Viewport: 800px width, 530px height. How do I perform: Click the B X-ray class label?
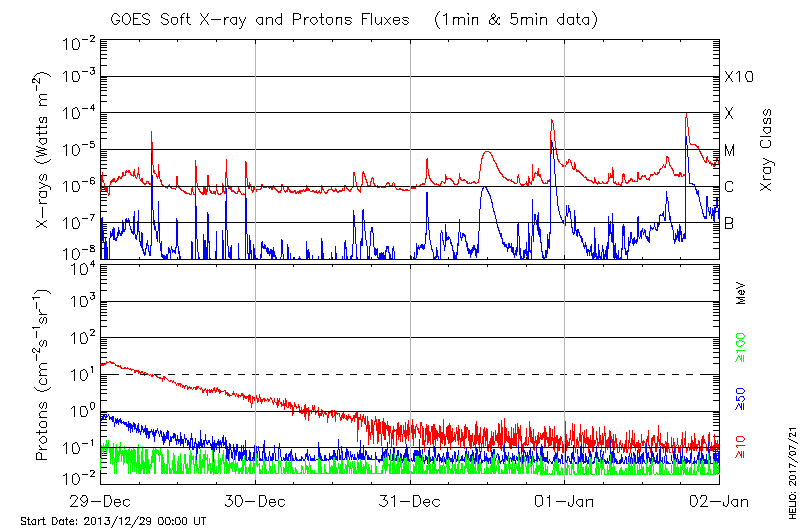coord(729,224)
